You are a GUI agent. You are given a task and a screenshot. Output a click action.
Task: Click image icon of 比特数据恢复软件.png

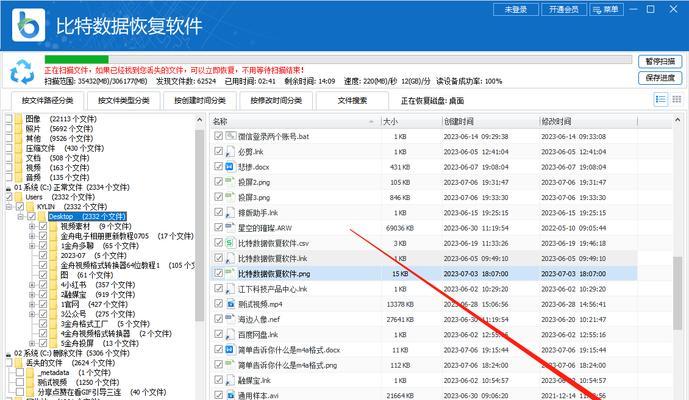pos(231,273)
